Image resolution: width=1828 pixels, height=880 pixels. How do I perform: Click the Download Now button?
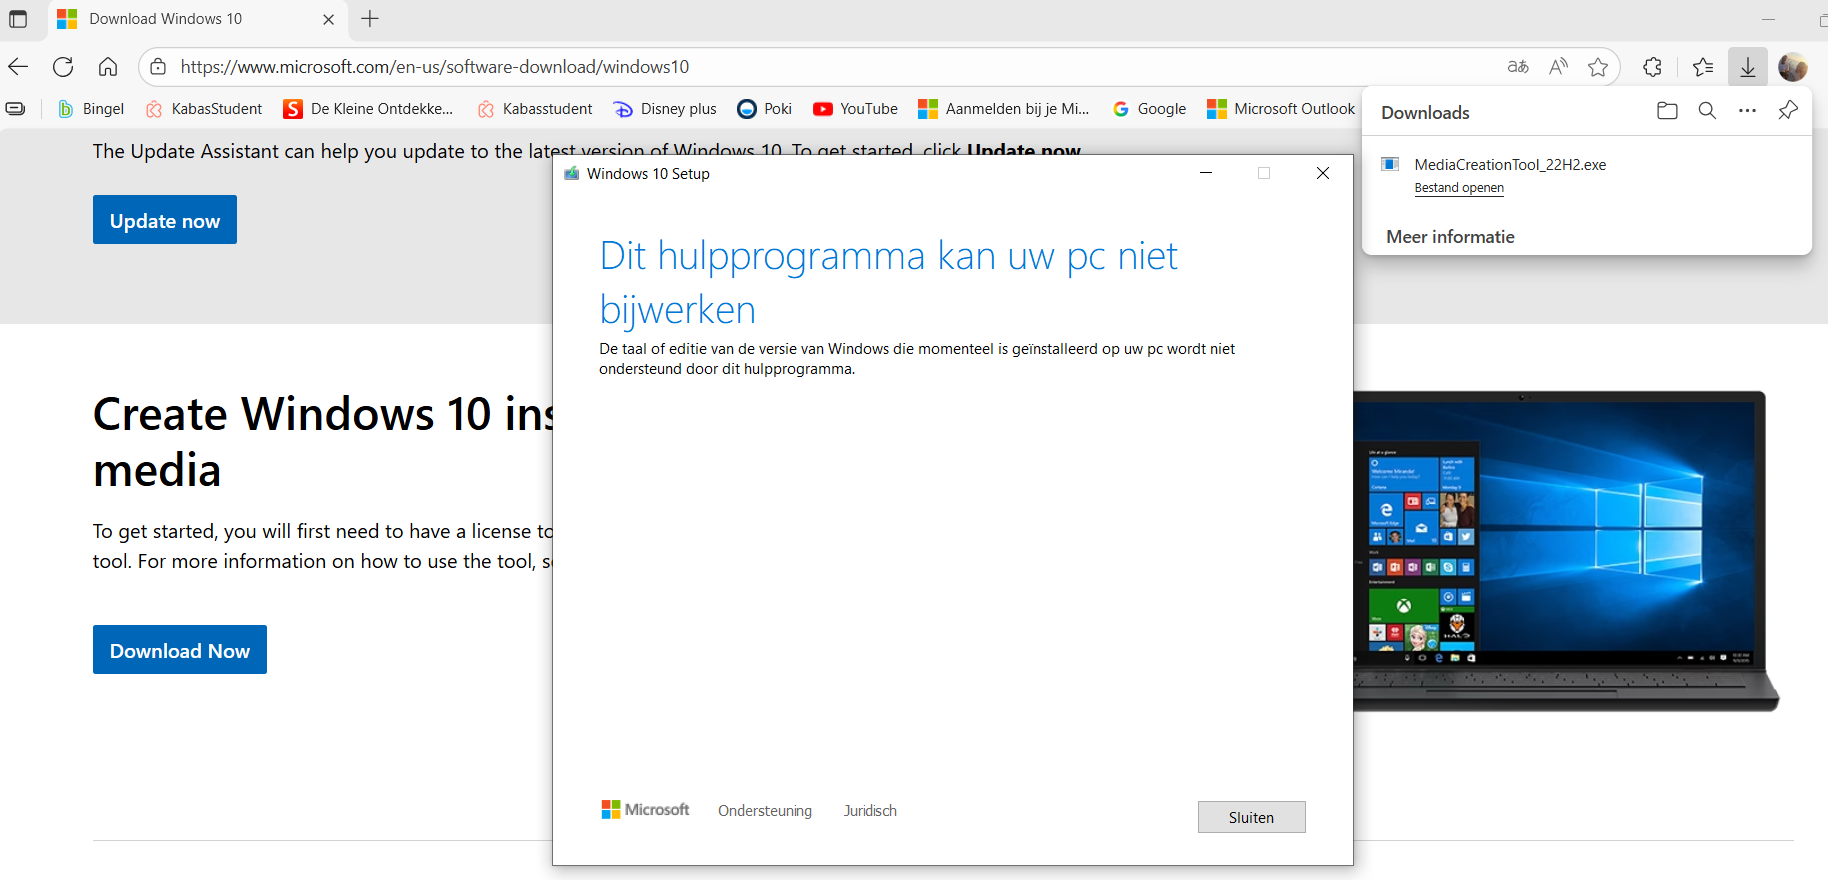180,650
